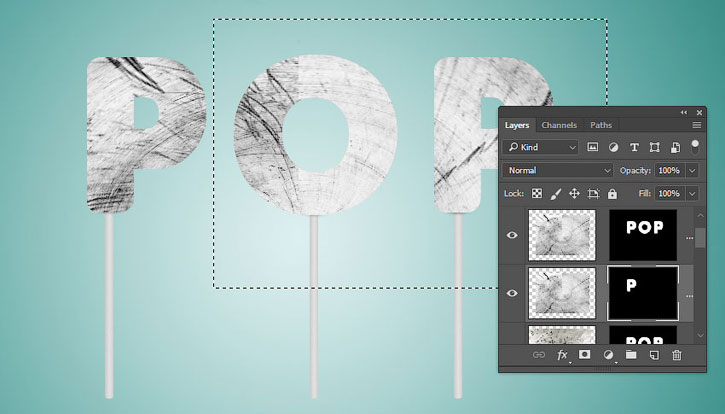Collapse the panel with double-arrow icon
The image size is (725, 414).
pyautogui.click(x=684, y=112)
